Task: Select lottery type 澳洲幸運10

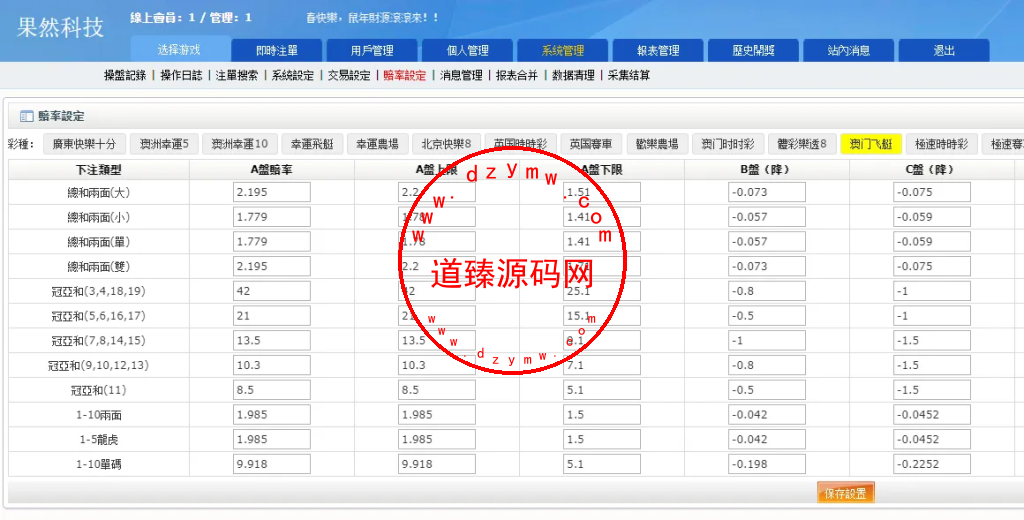Action: click(x=240, y=144)
